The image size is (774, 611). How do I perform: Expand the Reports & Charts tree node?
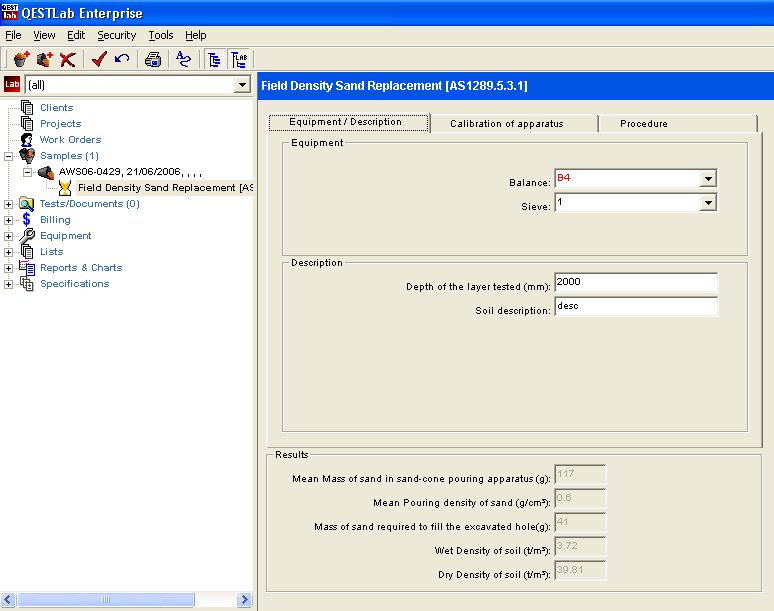pos(9,268)
